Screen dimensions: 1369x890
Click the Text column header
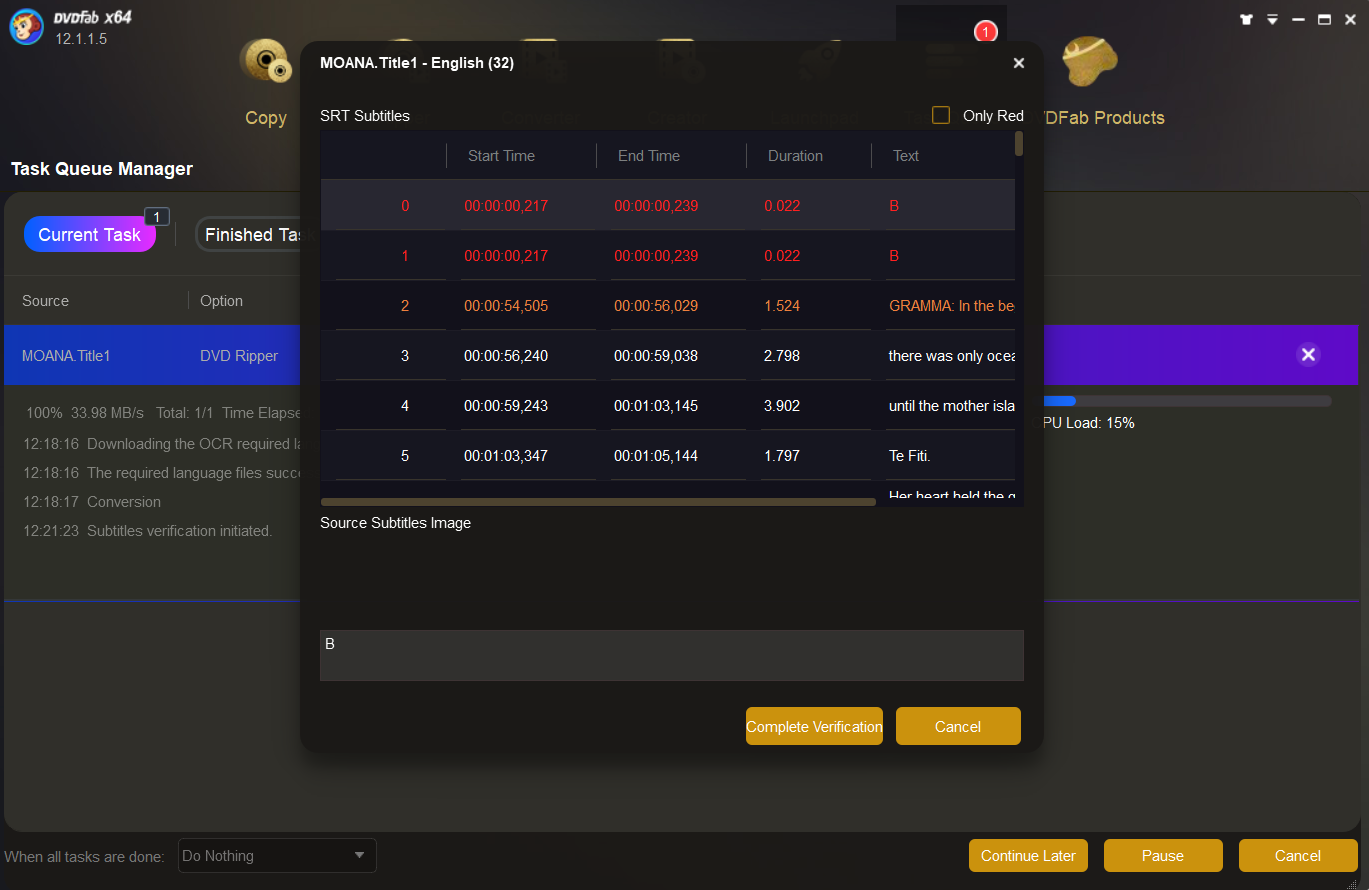coord(906,156)
